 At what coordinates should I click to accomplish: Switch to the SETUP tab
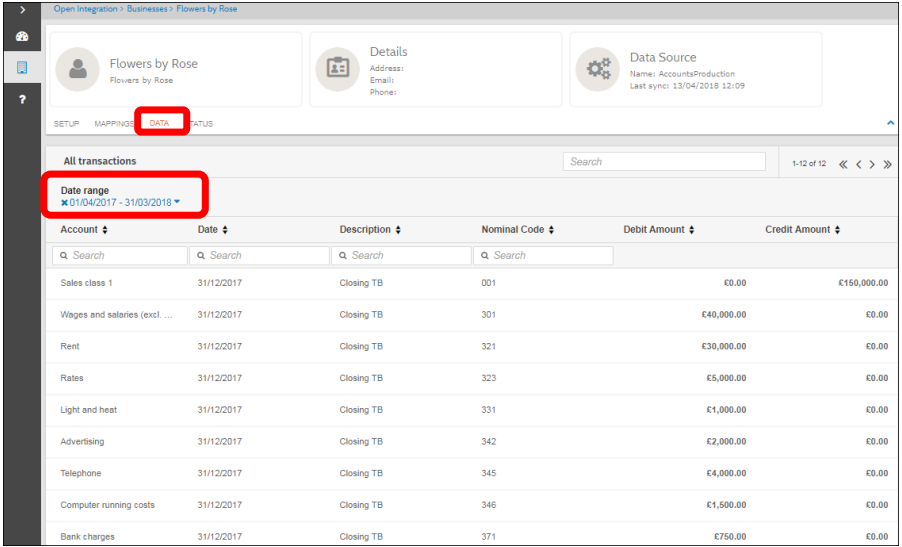tap(66, 124)
